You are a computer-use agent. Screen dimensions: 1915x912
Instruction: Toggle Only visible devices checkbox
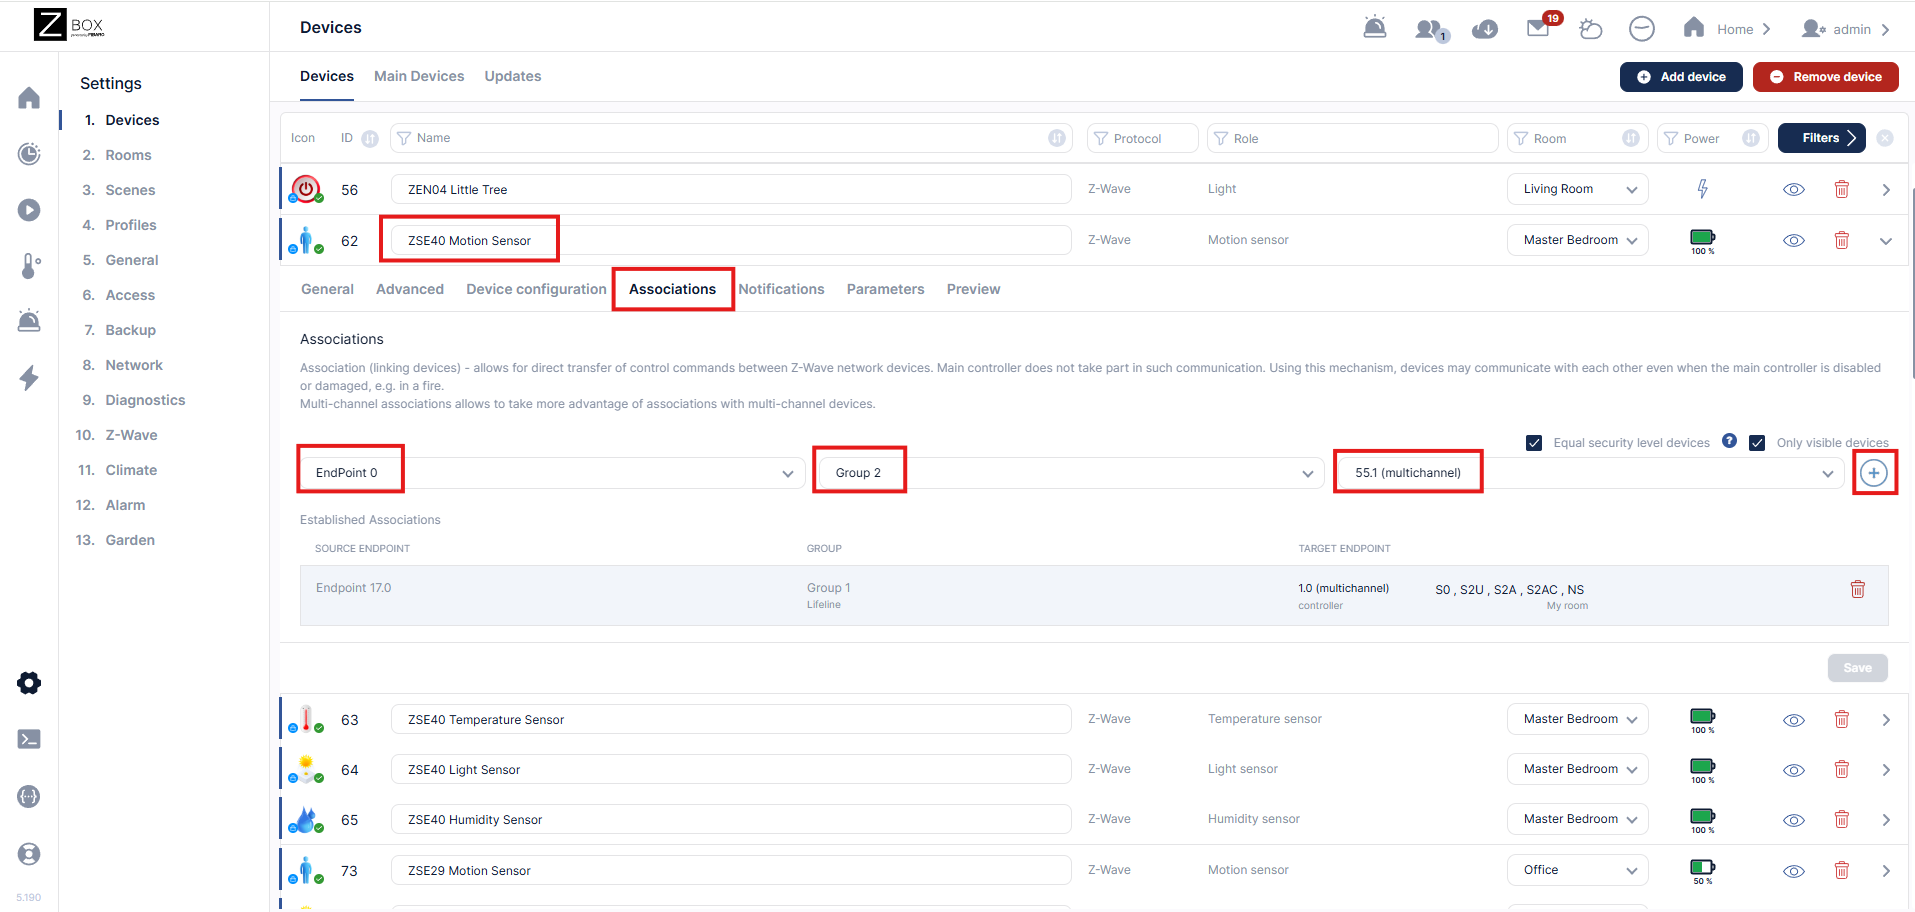(1757, 443)
